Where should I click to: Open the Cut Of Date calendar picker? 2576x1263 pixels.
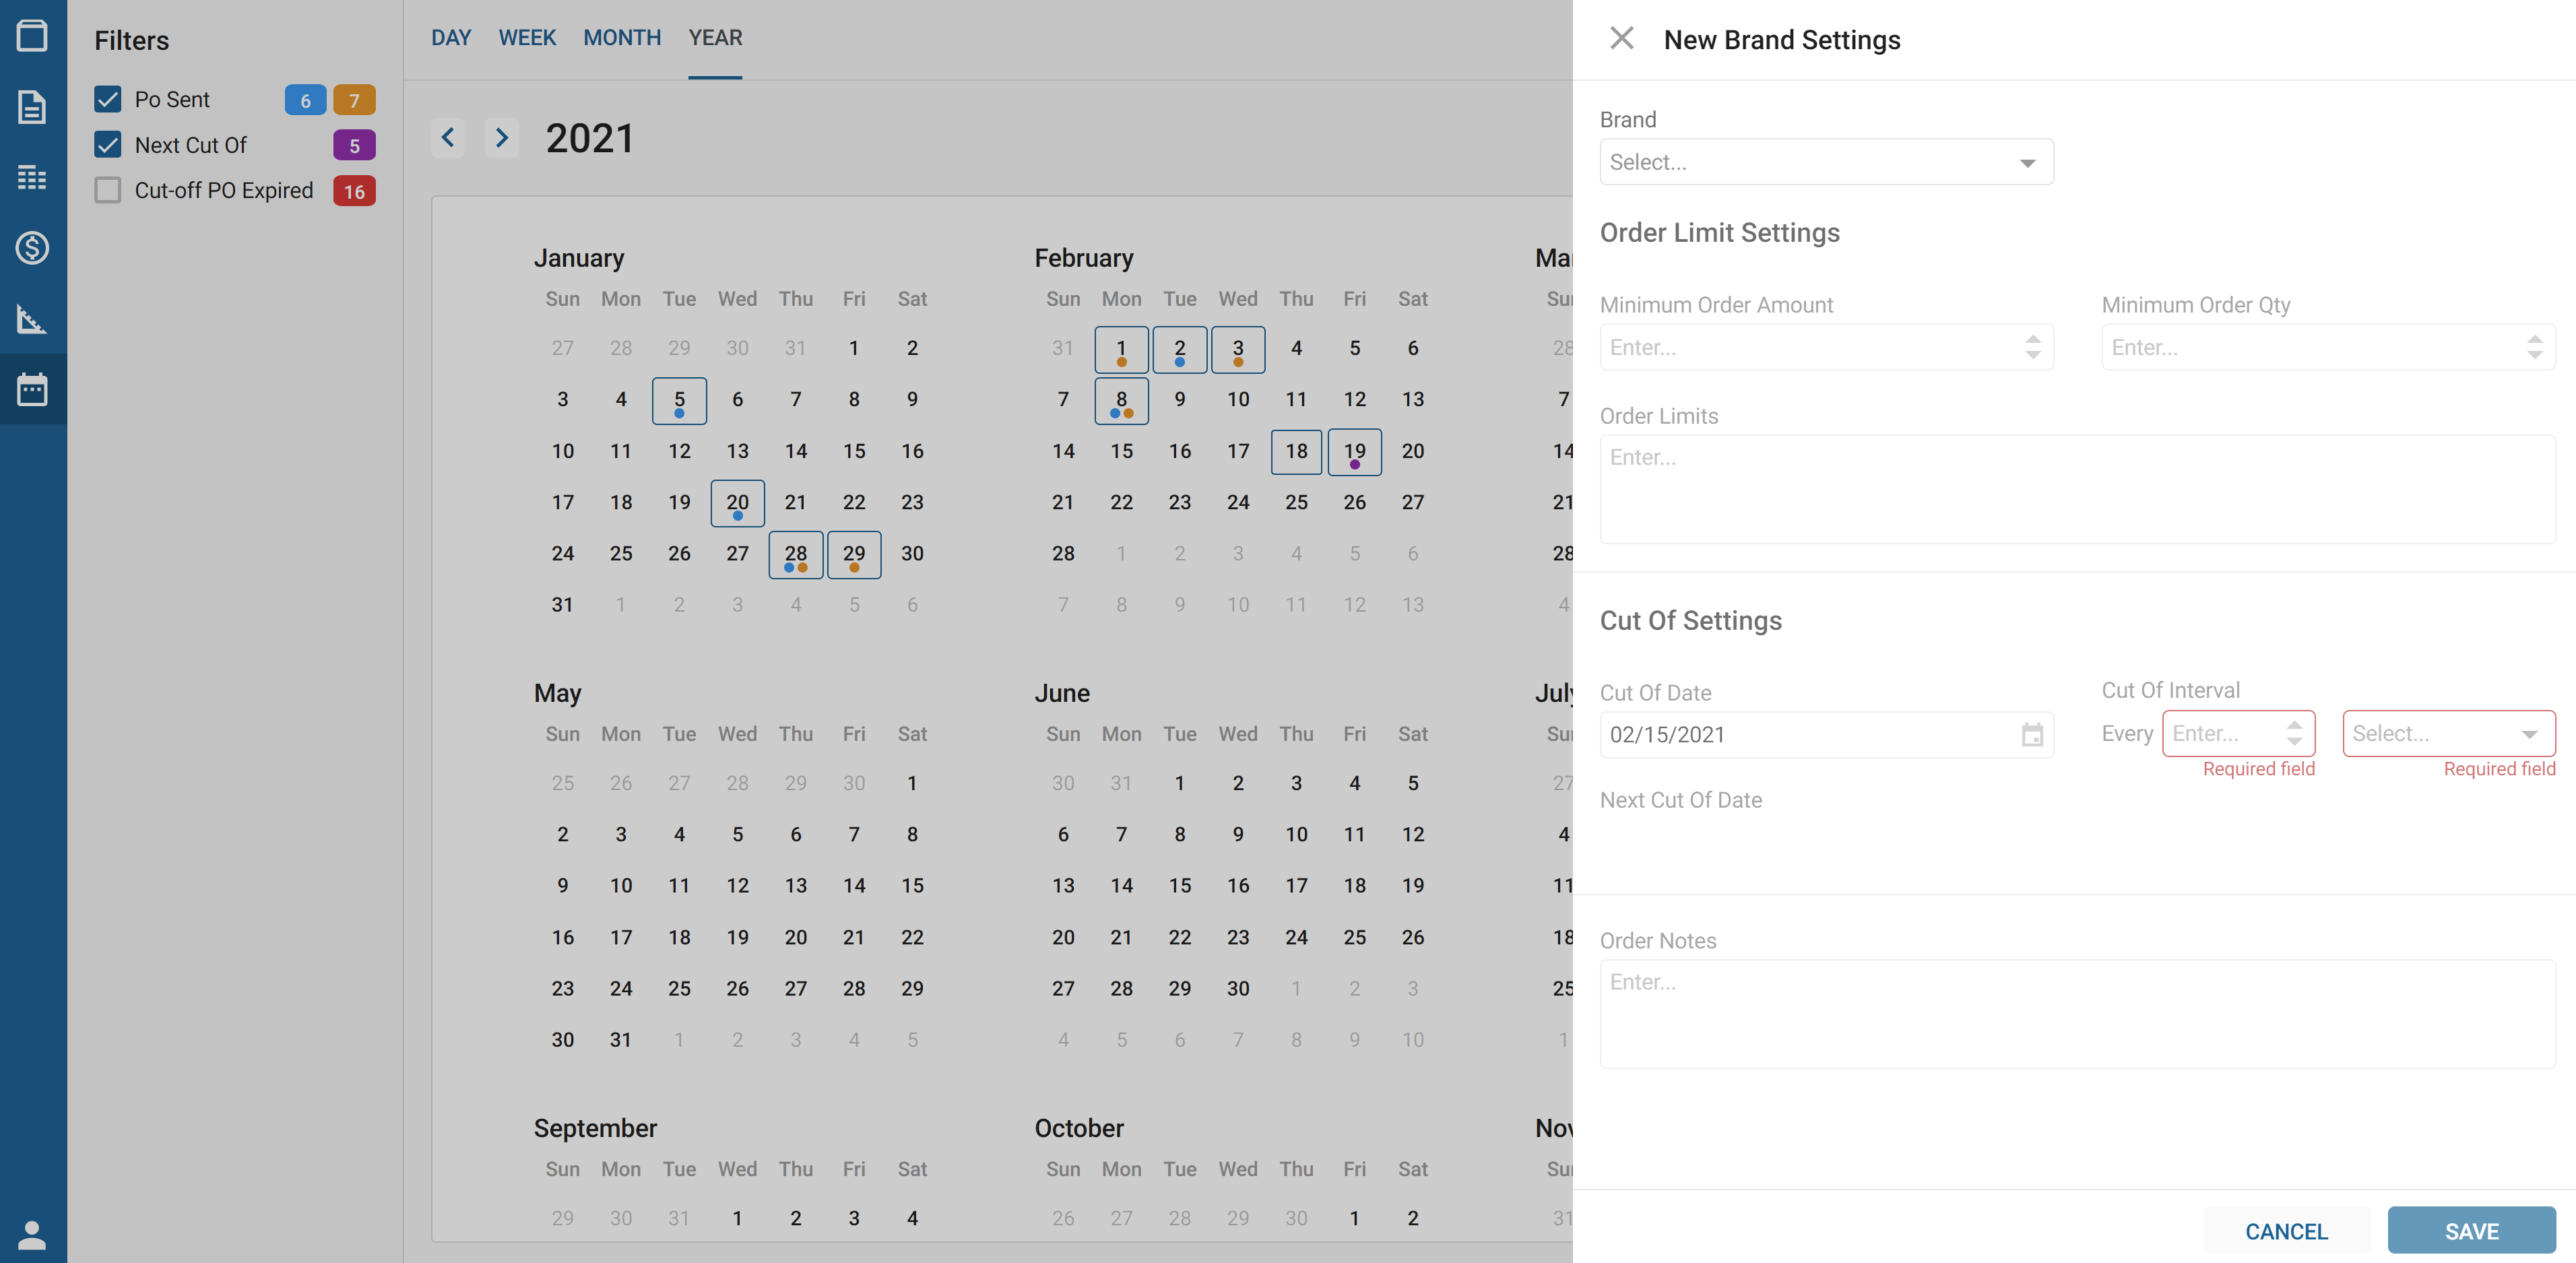pyautogui.click(x=2032, y=735)
